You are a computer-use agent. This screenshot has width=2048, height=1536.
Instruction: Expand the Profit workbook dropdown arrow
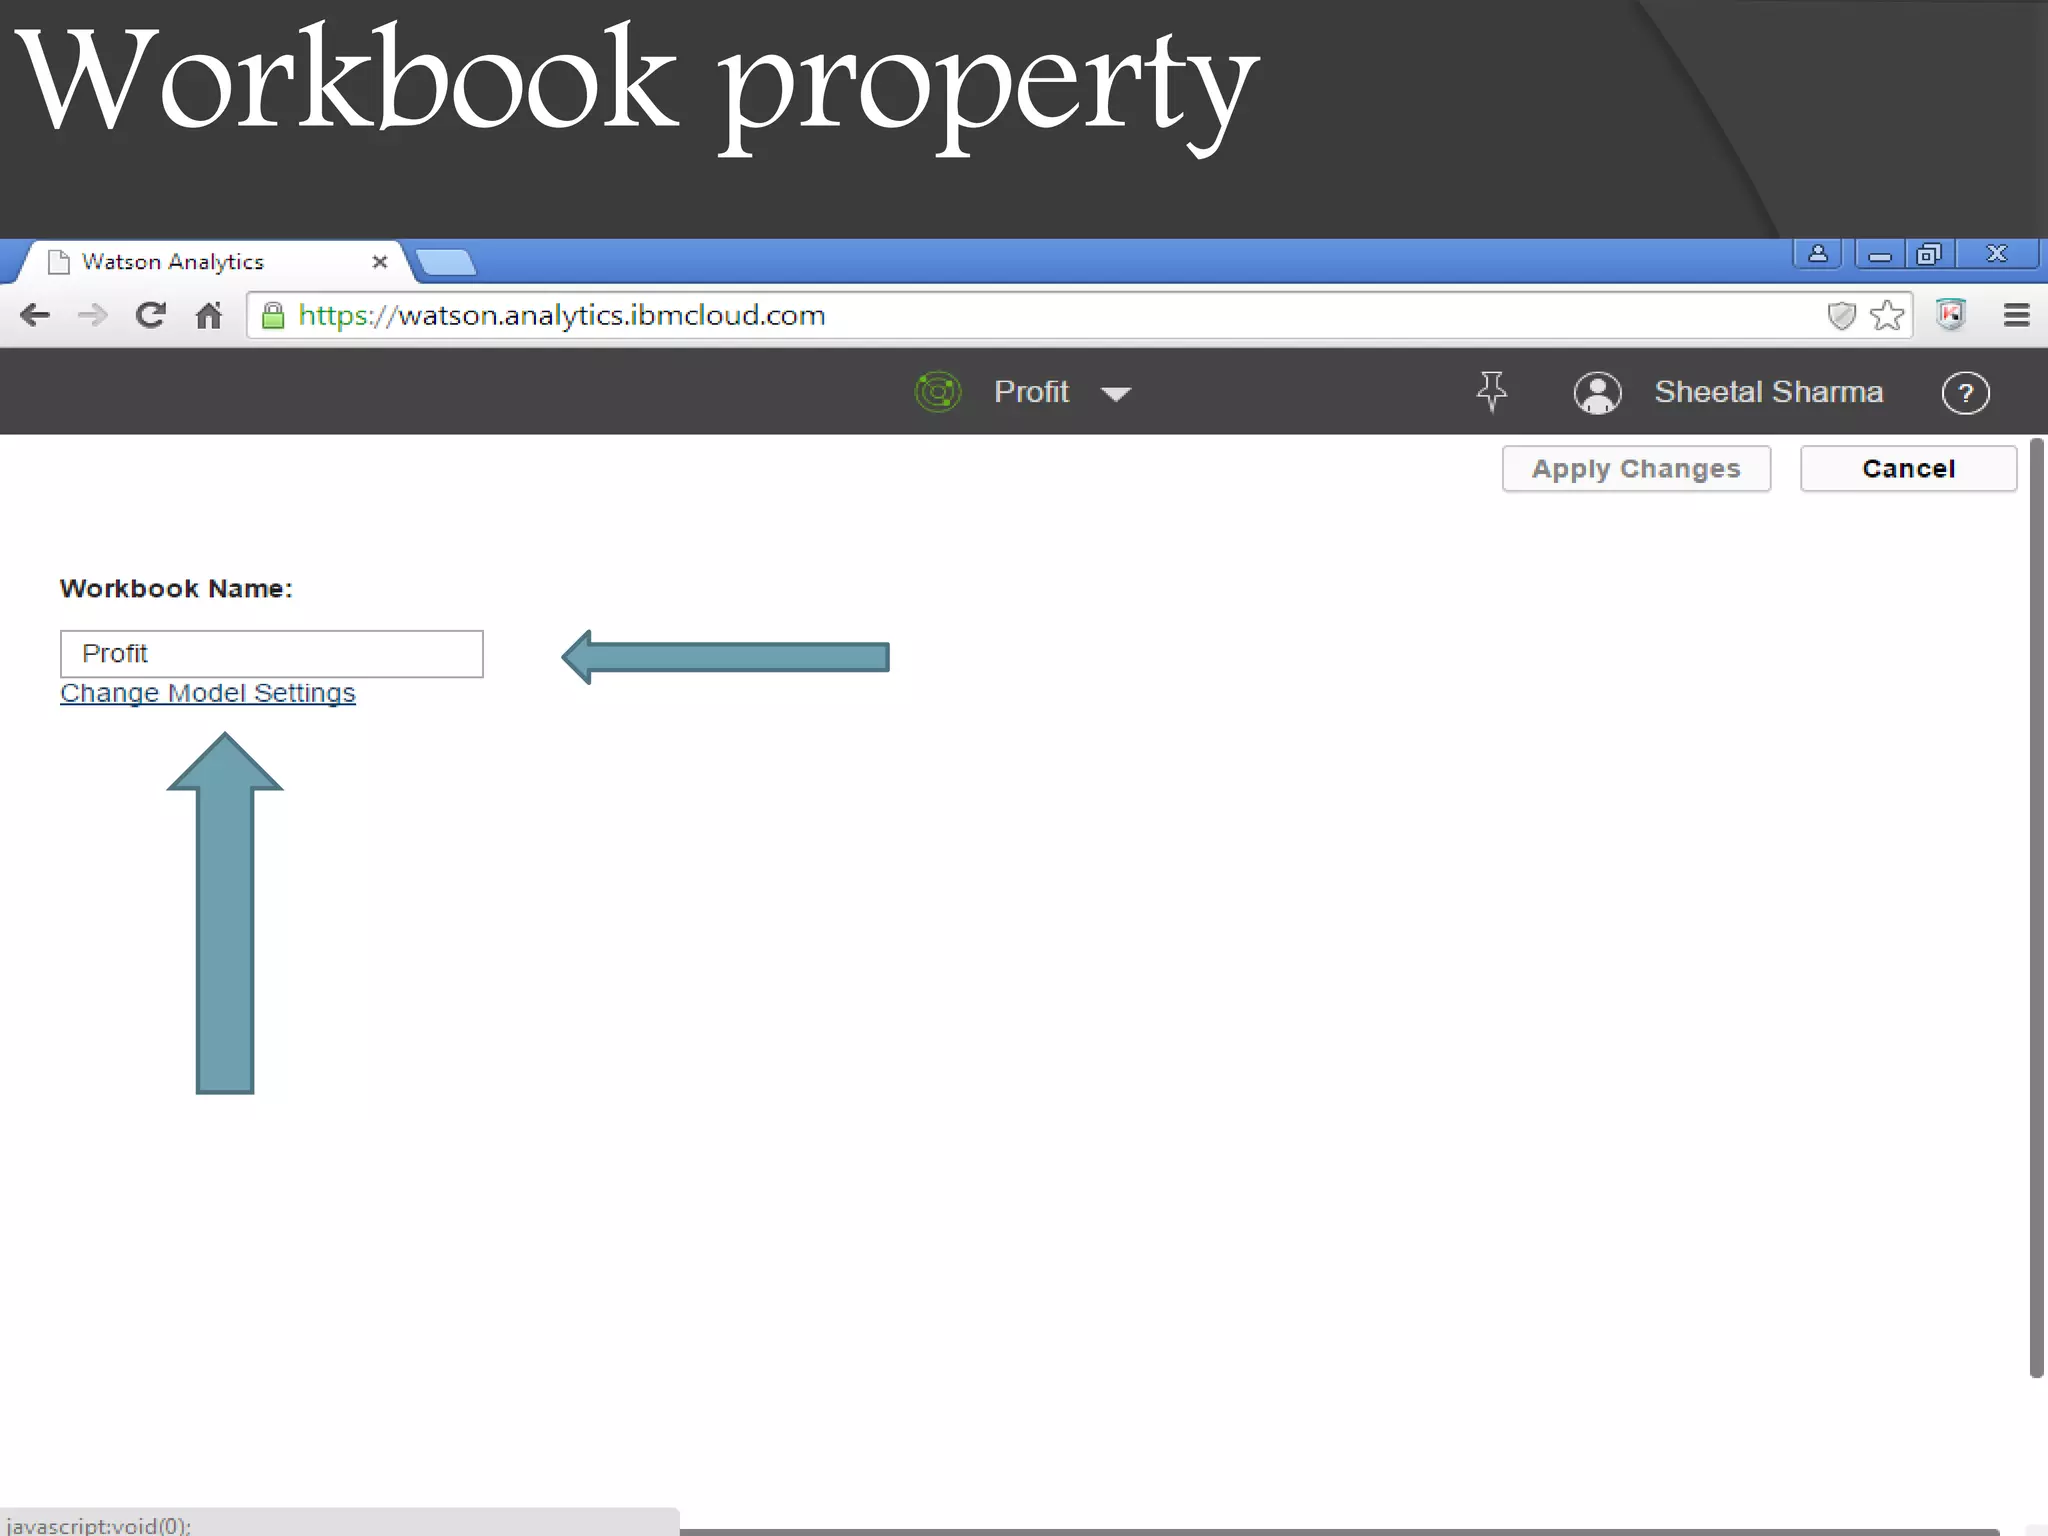[1115, 394]
